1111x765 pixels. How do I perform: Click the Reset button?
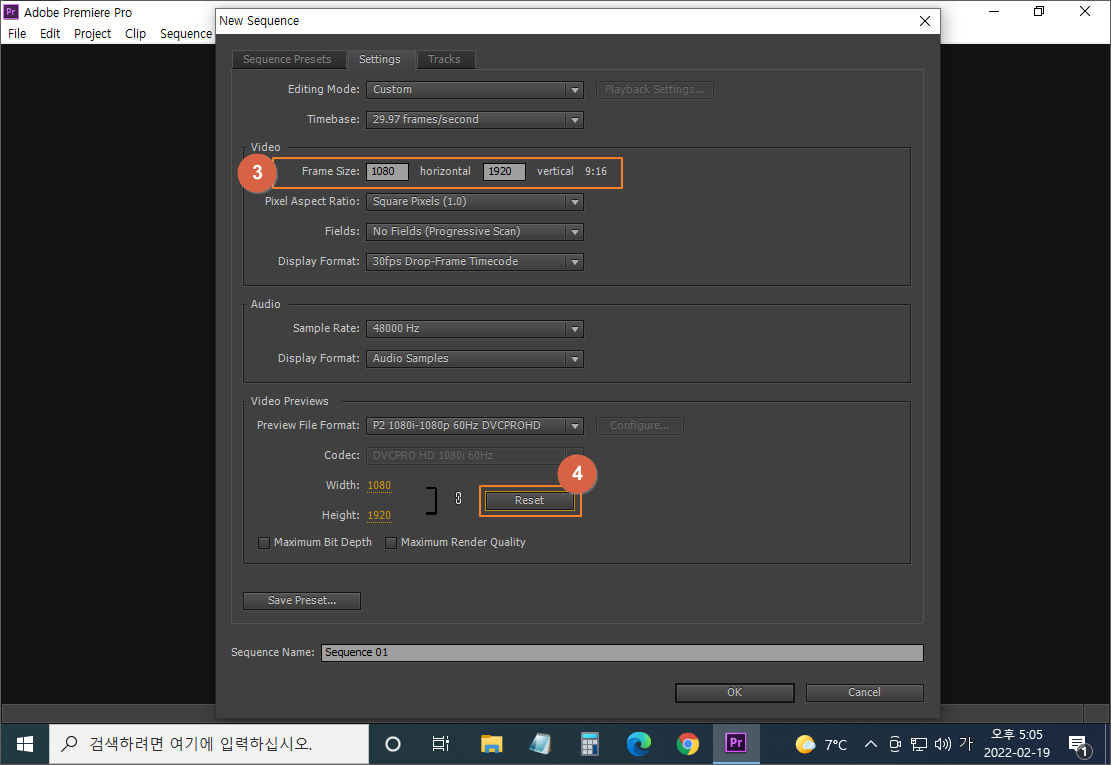(529, 500)
